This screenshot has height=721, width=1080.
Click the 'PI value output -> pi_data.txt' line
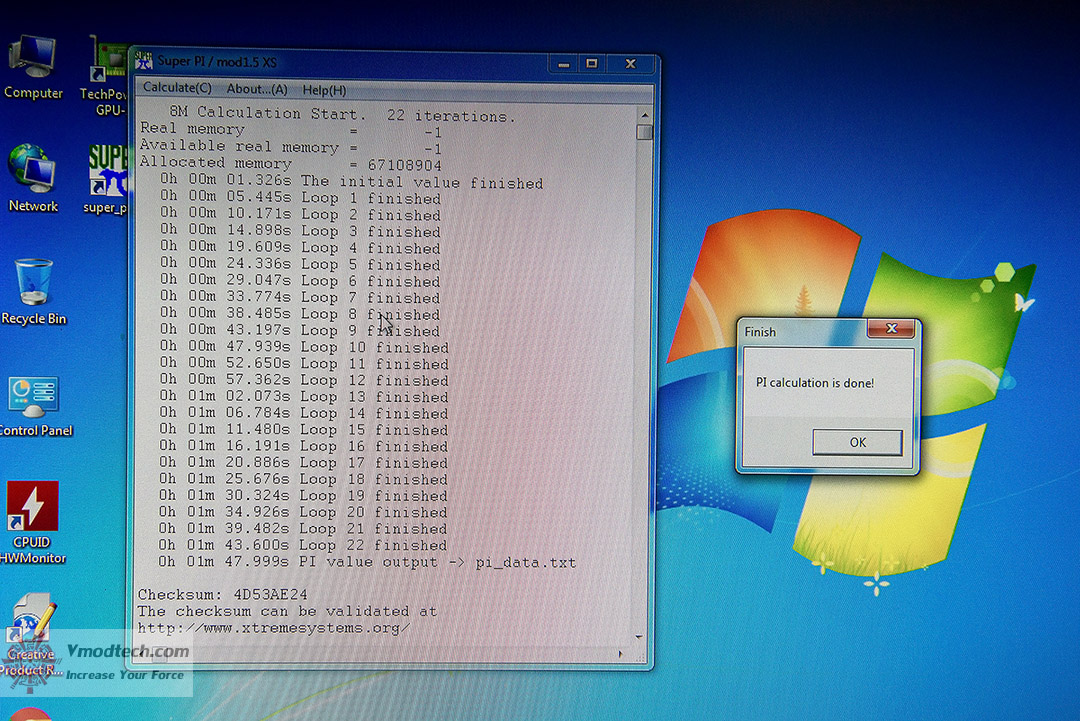point(366,562)
